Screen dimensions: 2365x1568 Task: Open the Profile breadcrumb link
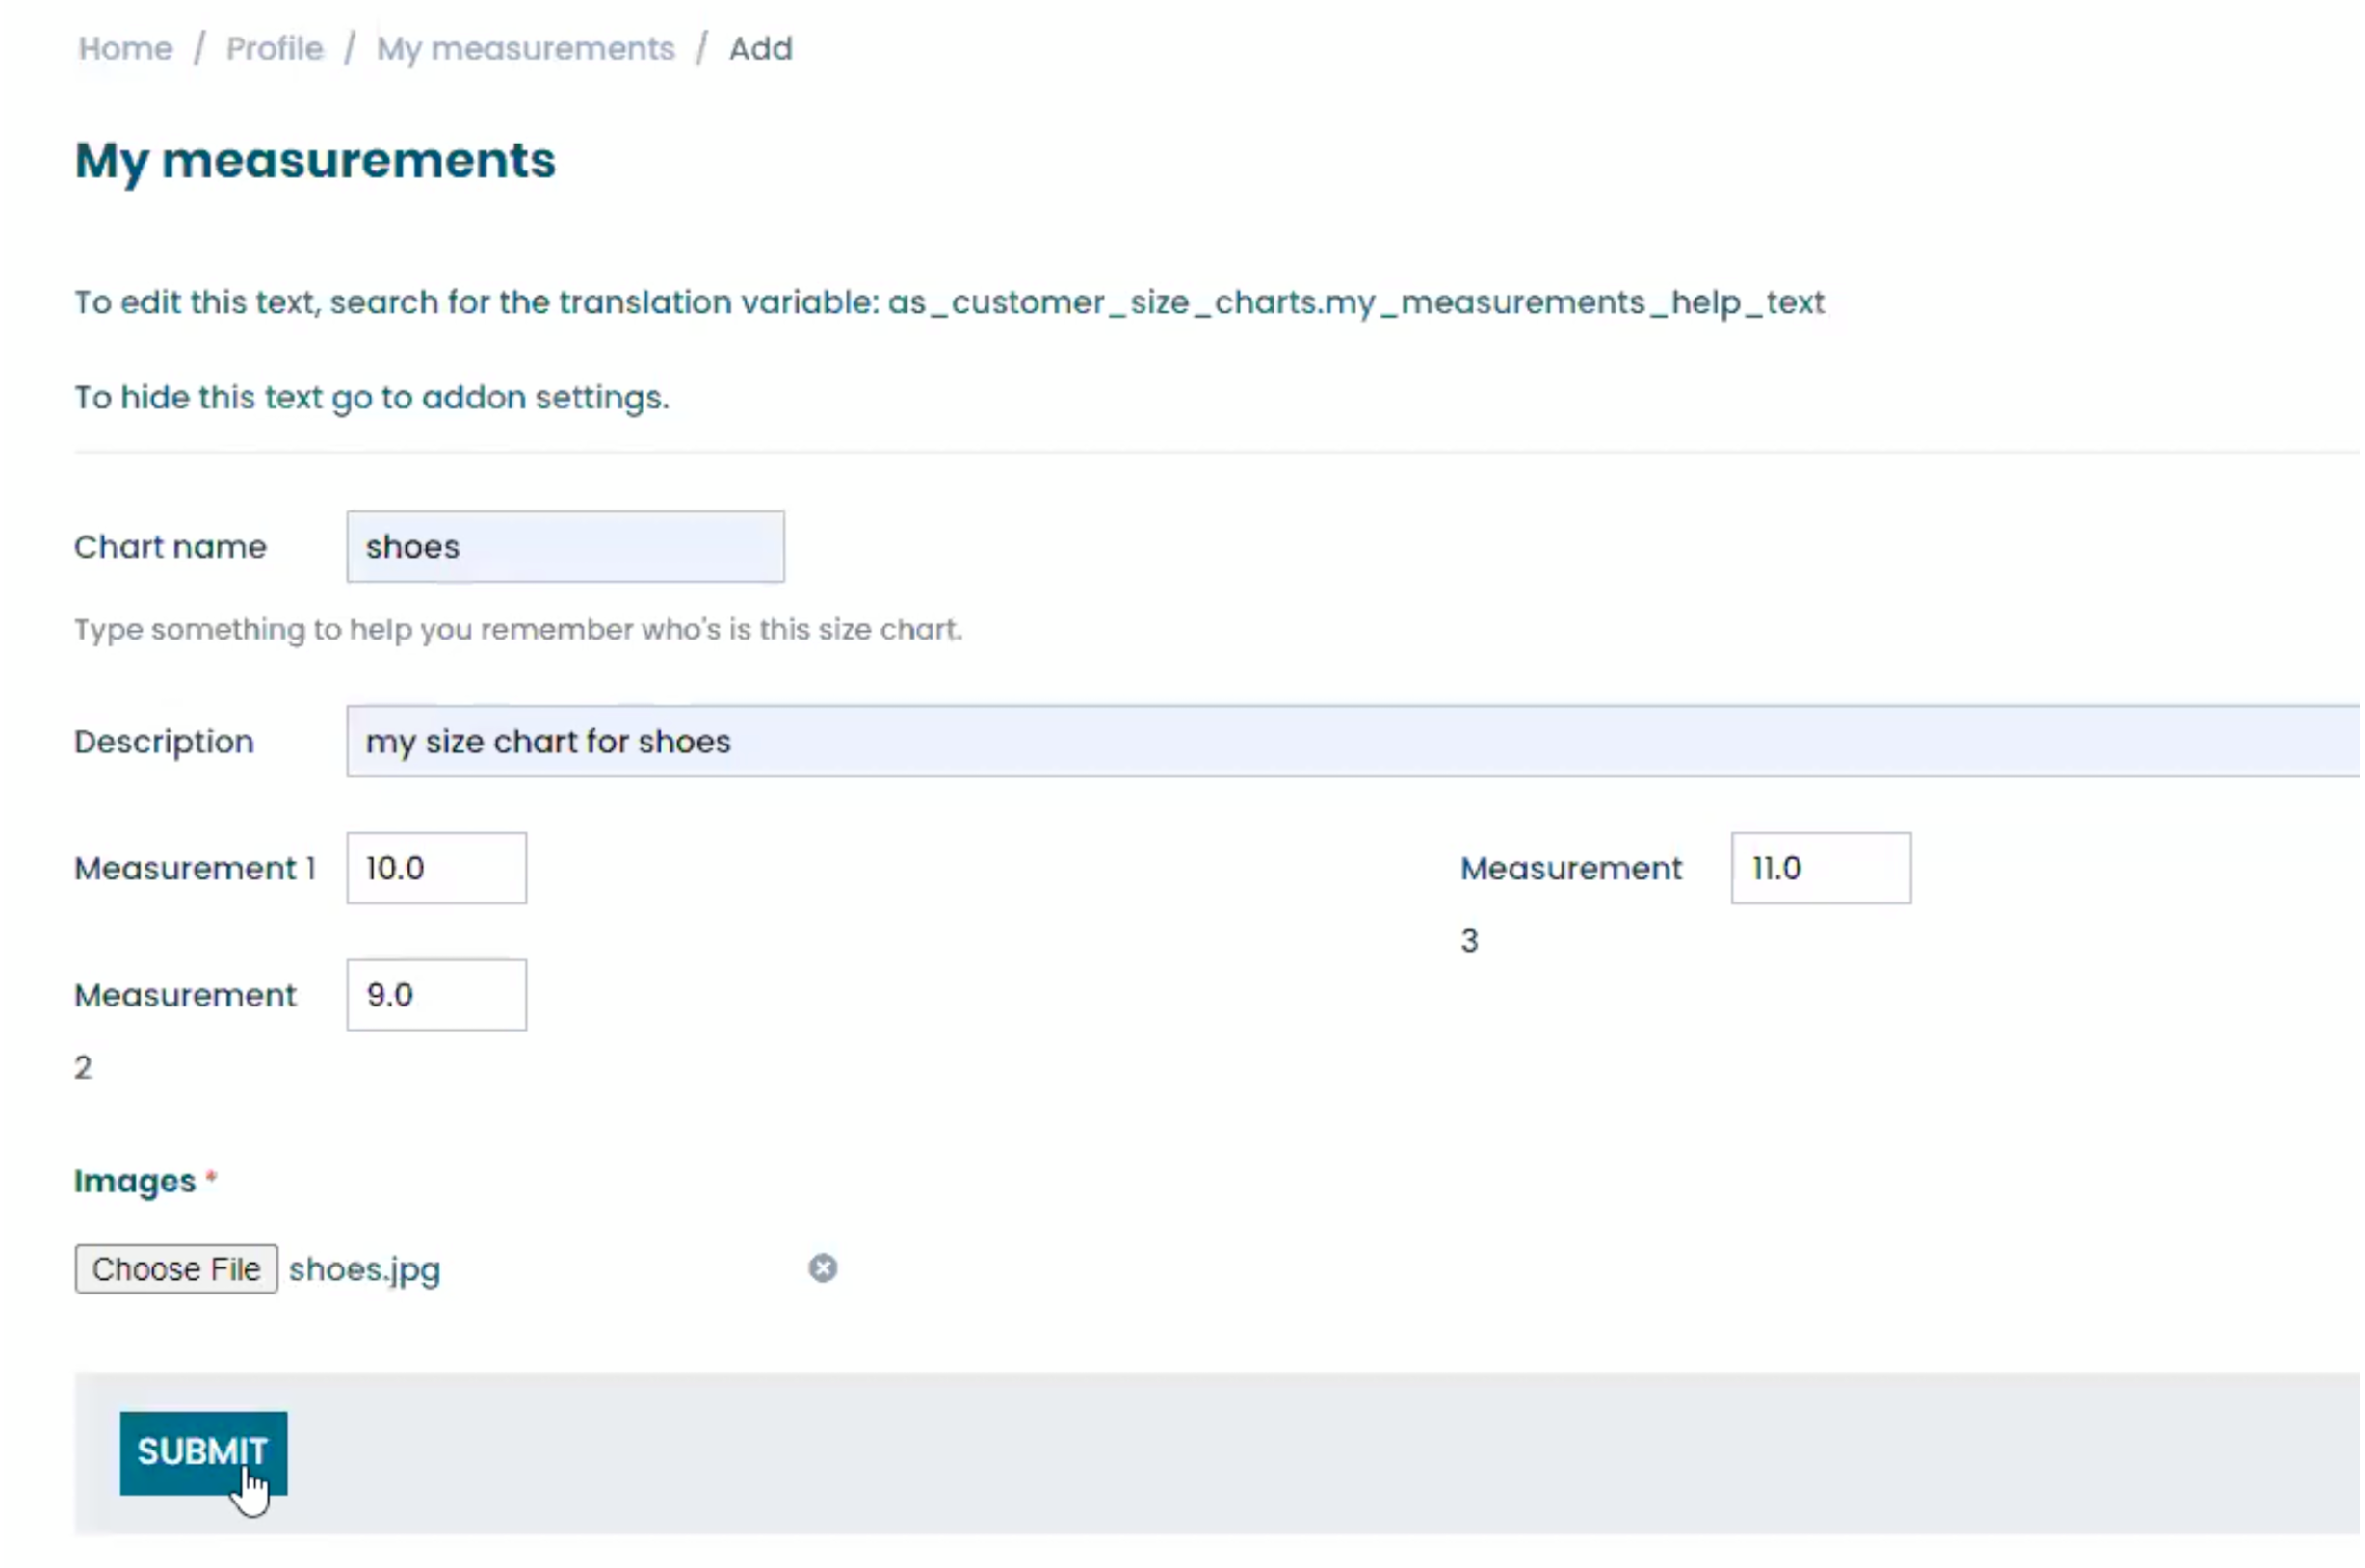(275, 48)
